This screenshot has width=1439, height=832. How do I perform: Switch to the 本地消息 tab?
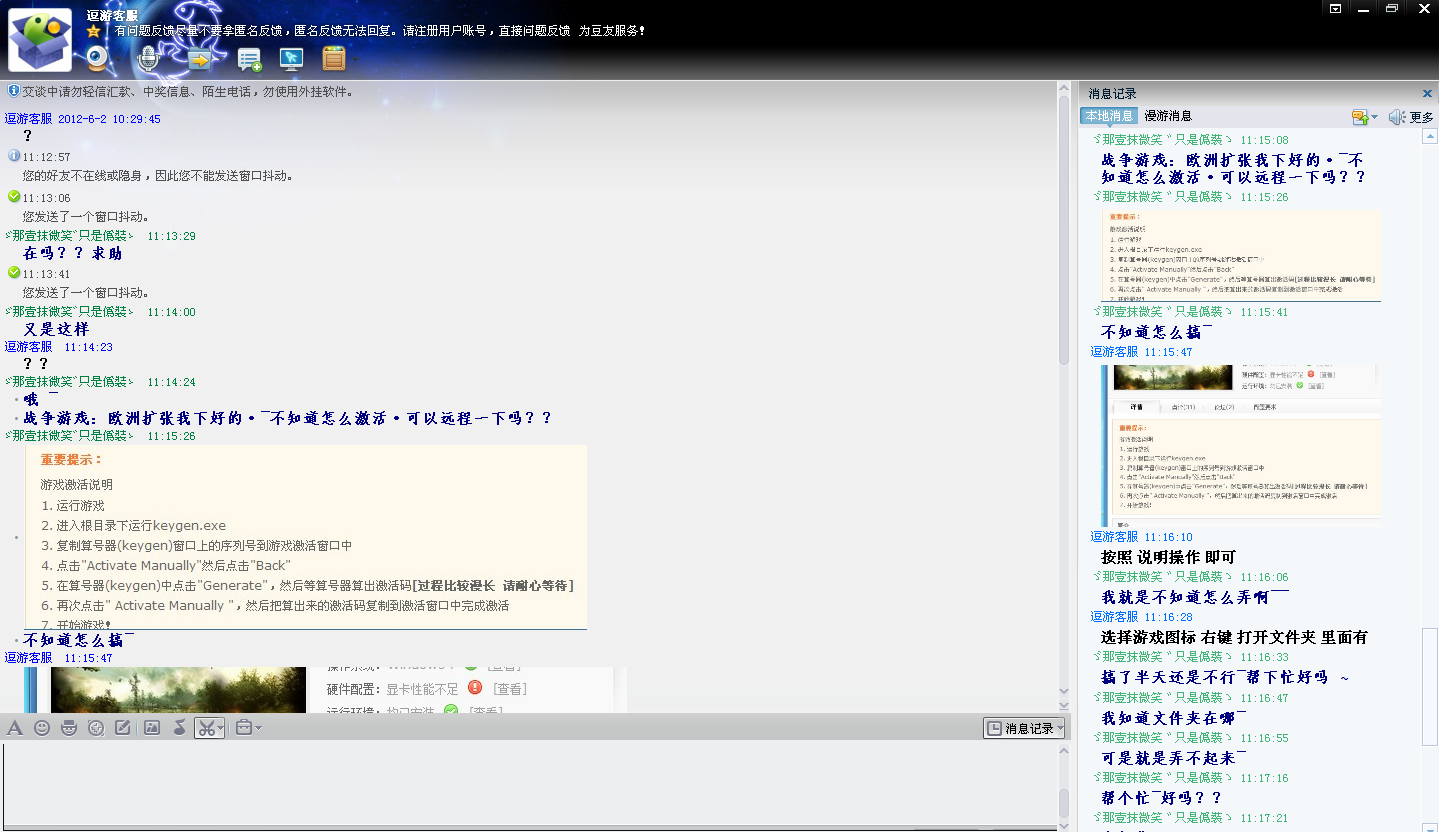[1109, 116]
